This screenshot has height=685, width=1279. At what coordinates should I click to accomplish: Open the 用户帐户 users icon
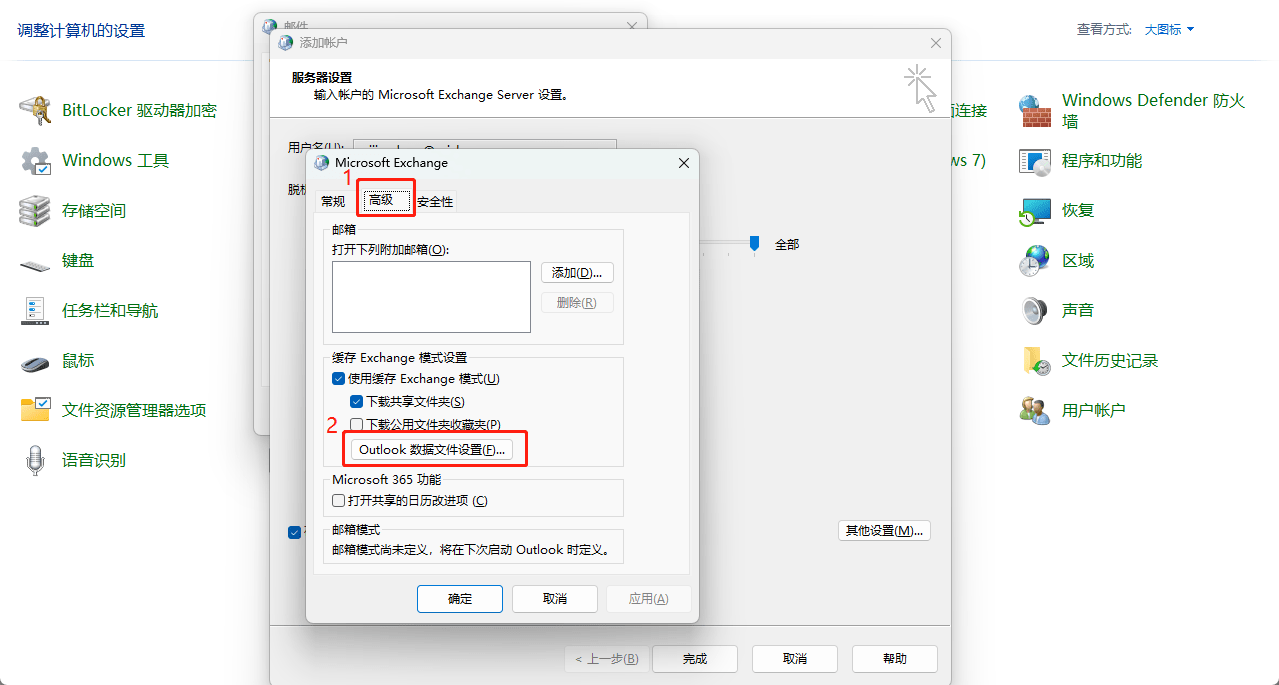(1035, 410)
